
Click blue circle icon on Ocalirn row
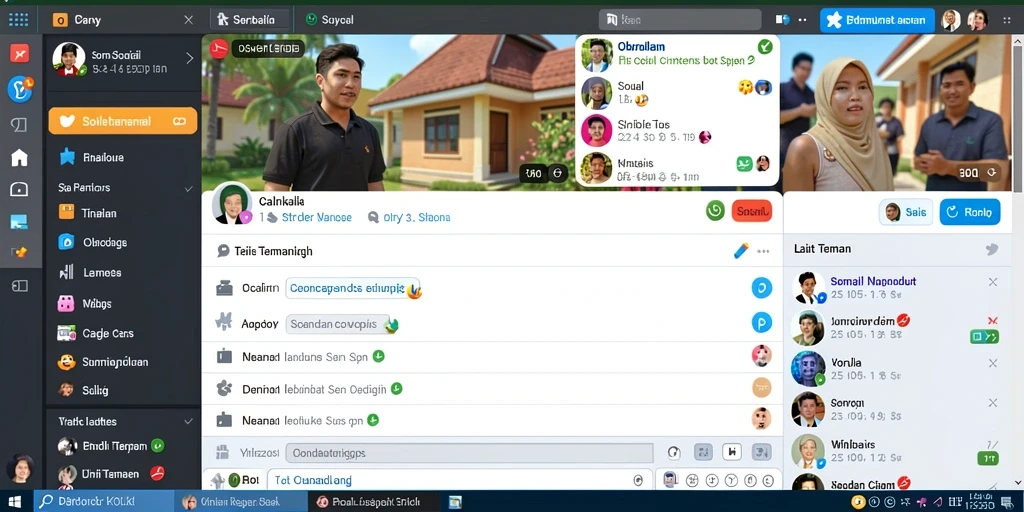[761, 288]
